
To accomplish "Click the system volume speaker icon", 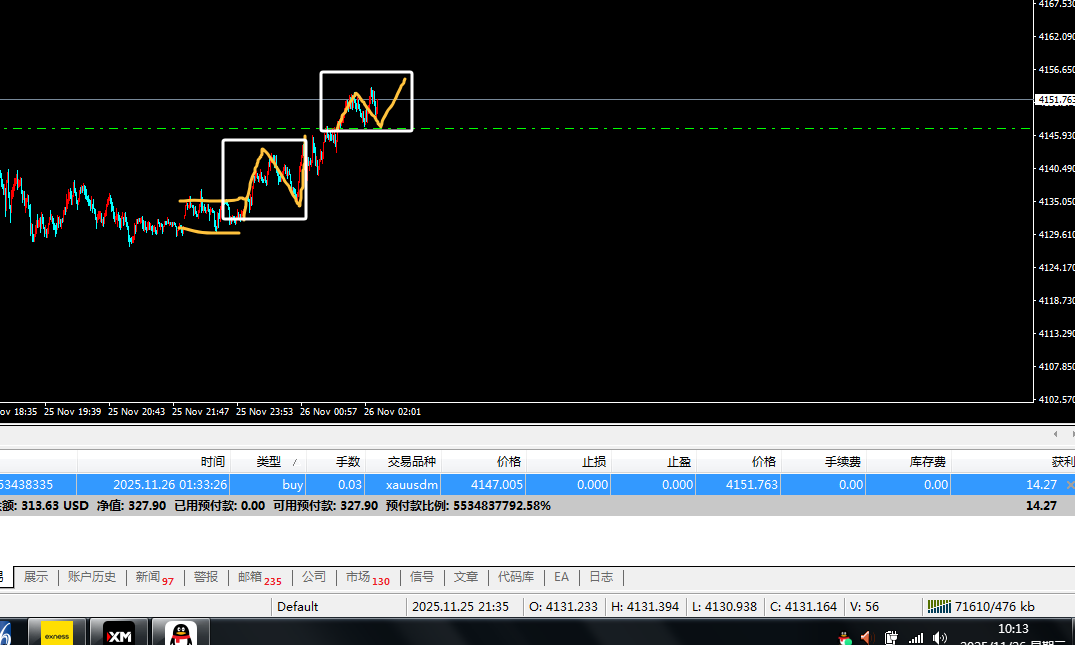I will pos(939,637).
